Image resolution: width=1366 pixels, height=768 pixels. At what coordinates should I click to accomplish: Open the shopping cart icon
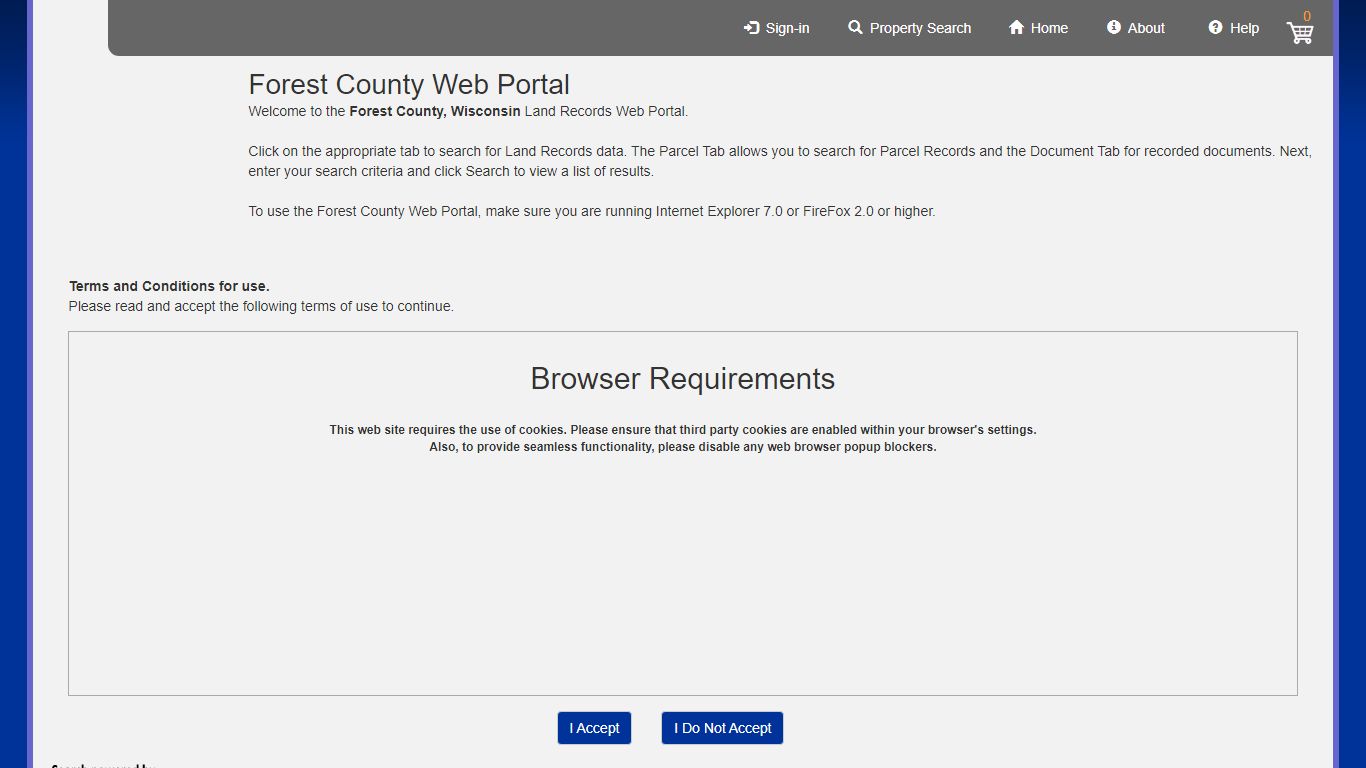1300,33
